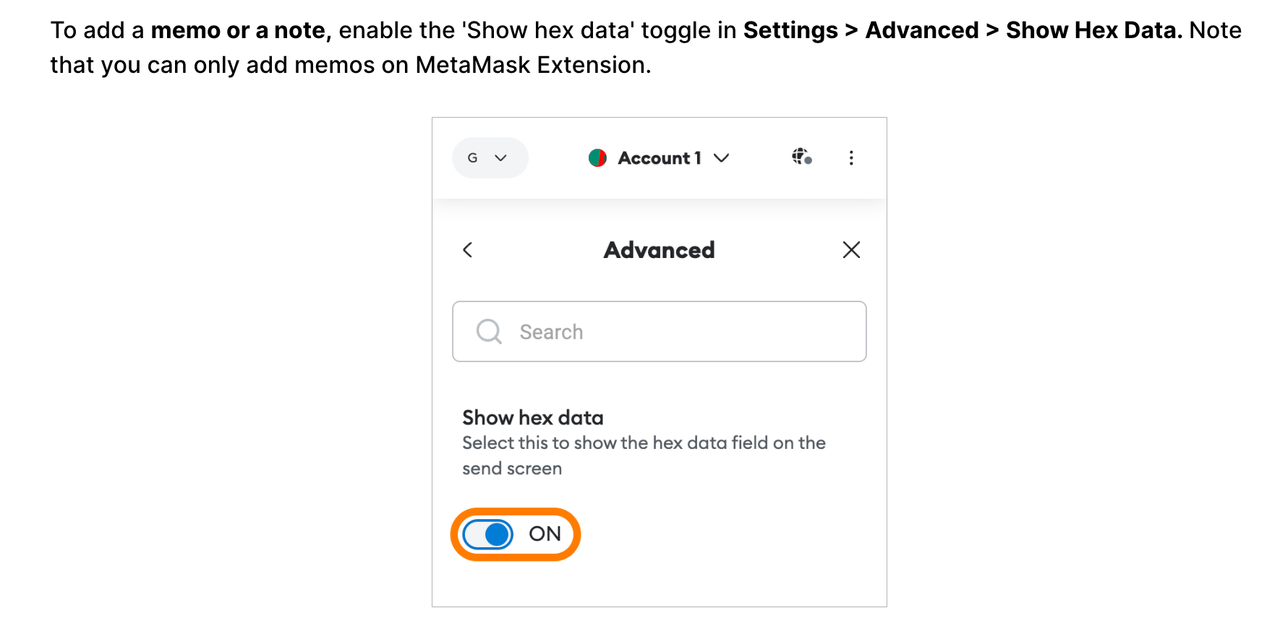Select the Account 1 name label
This screenshot has width=1280, height=623.
(x=659, y=158)
